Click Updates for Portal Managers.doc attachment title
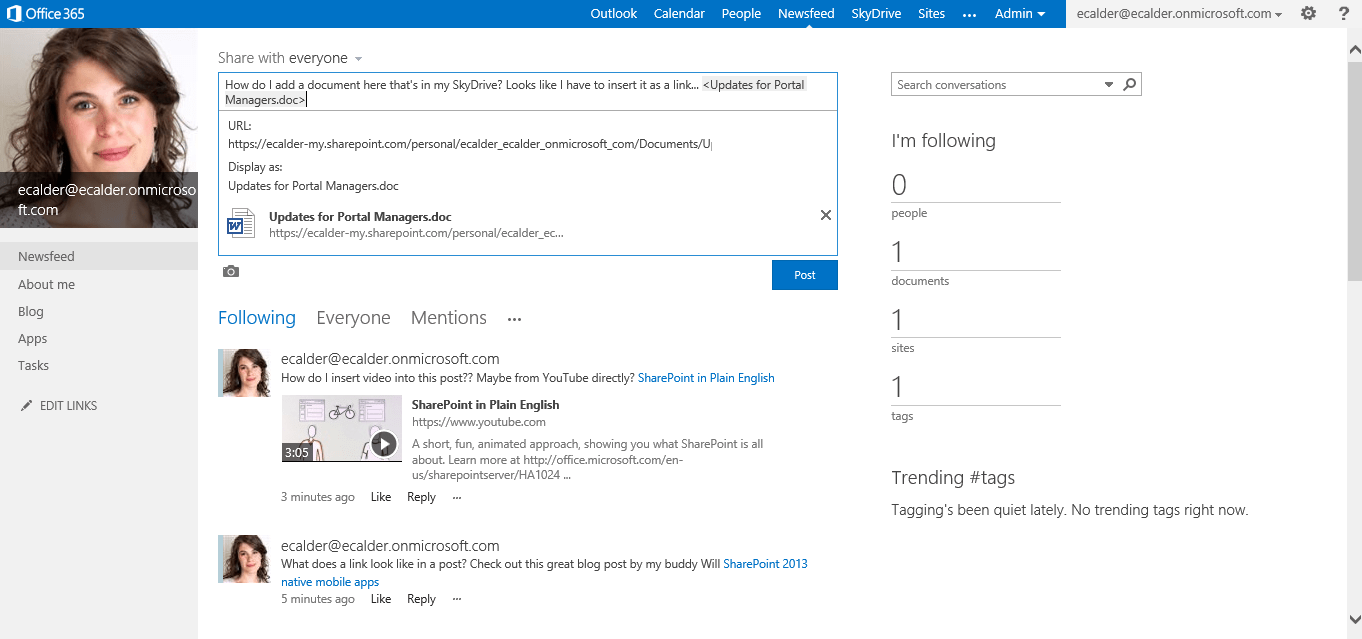 360,216
